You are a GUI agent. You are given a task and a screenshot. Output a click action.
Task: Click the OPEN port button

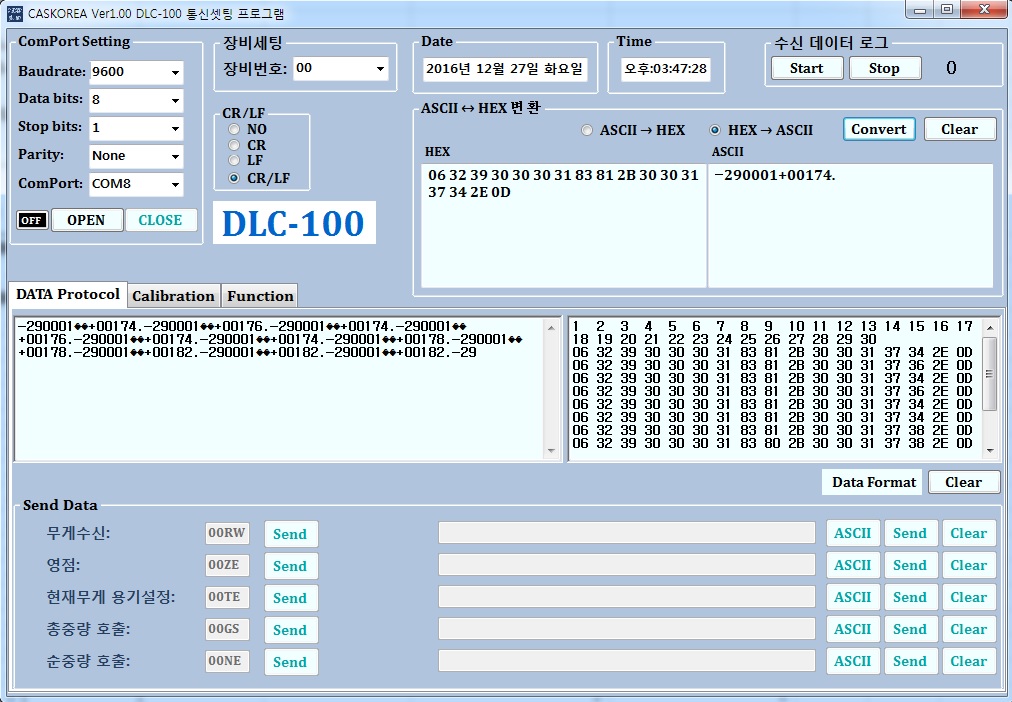tap(86, 220)
